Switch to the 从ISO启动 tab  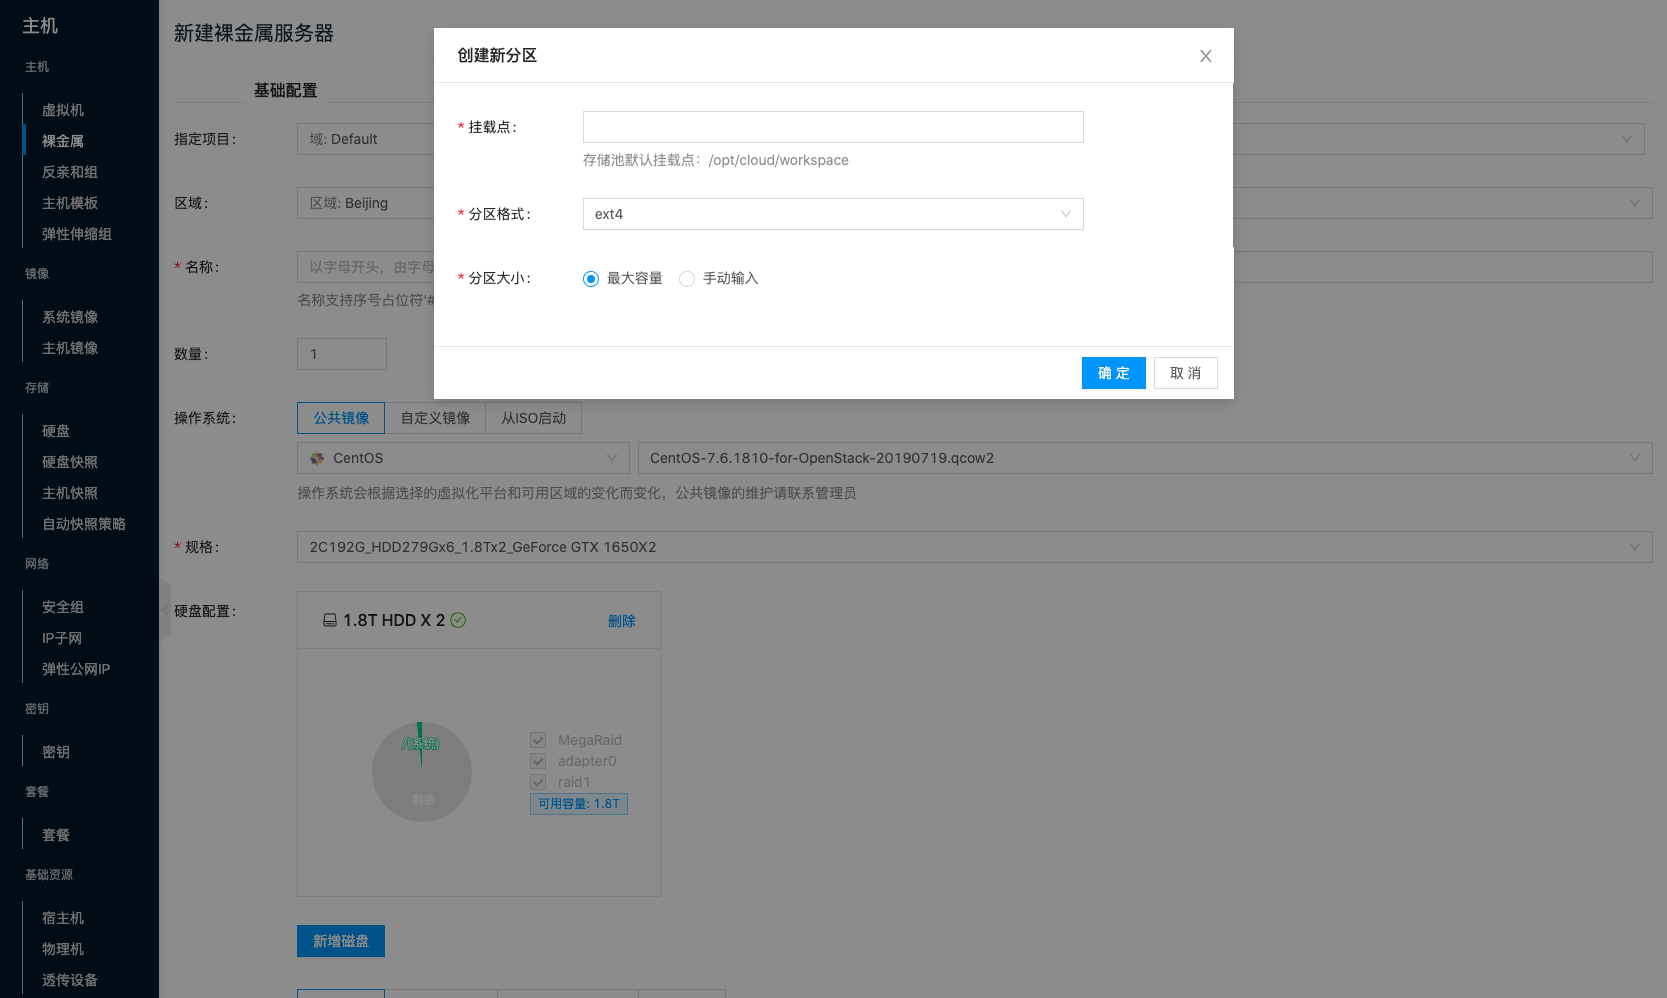pyautogui.click(x=533, y=418)
